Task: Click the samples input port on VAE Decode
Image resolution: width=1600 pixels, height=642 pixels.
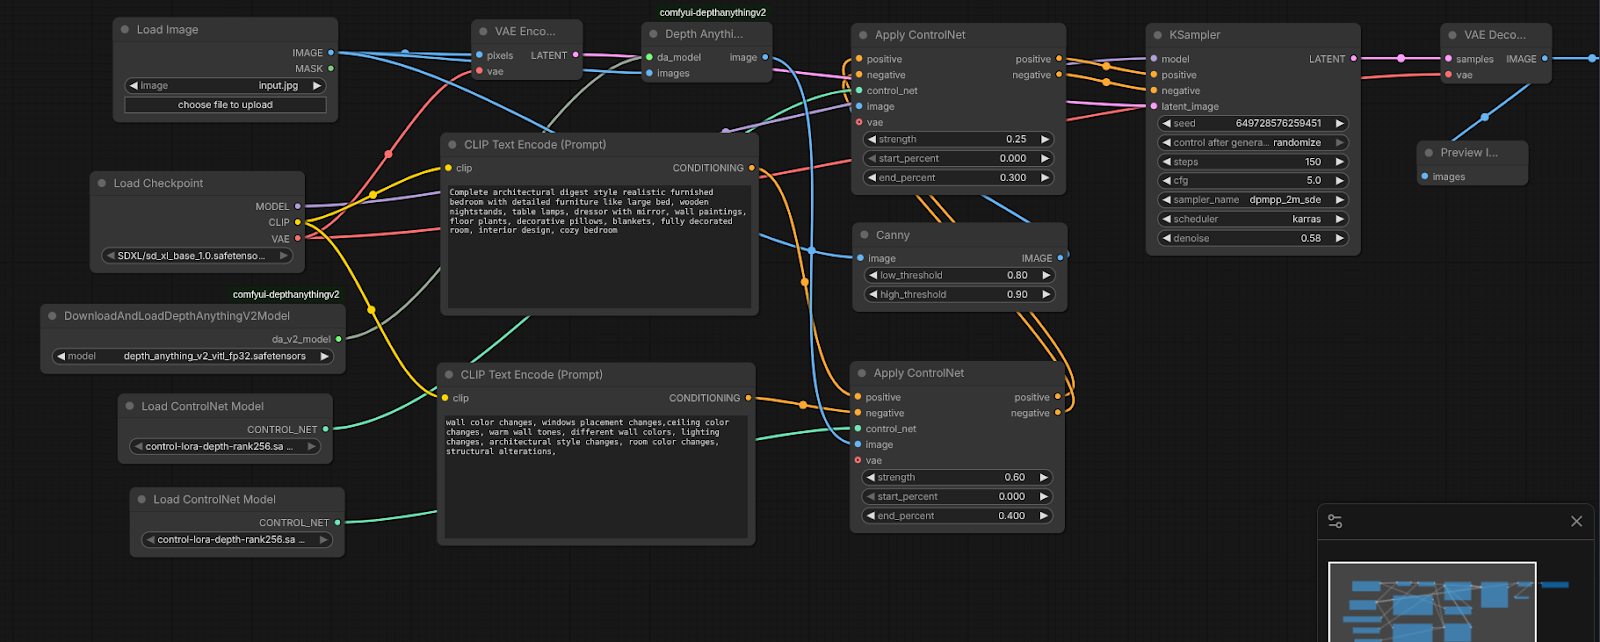Action: (x=1449, y=59)
